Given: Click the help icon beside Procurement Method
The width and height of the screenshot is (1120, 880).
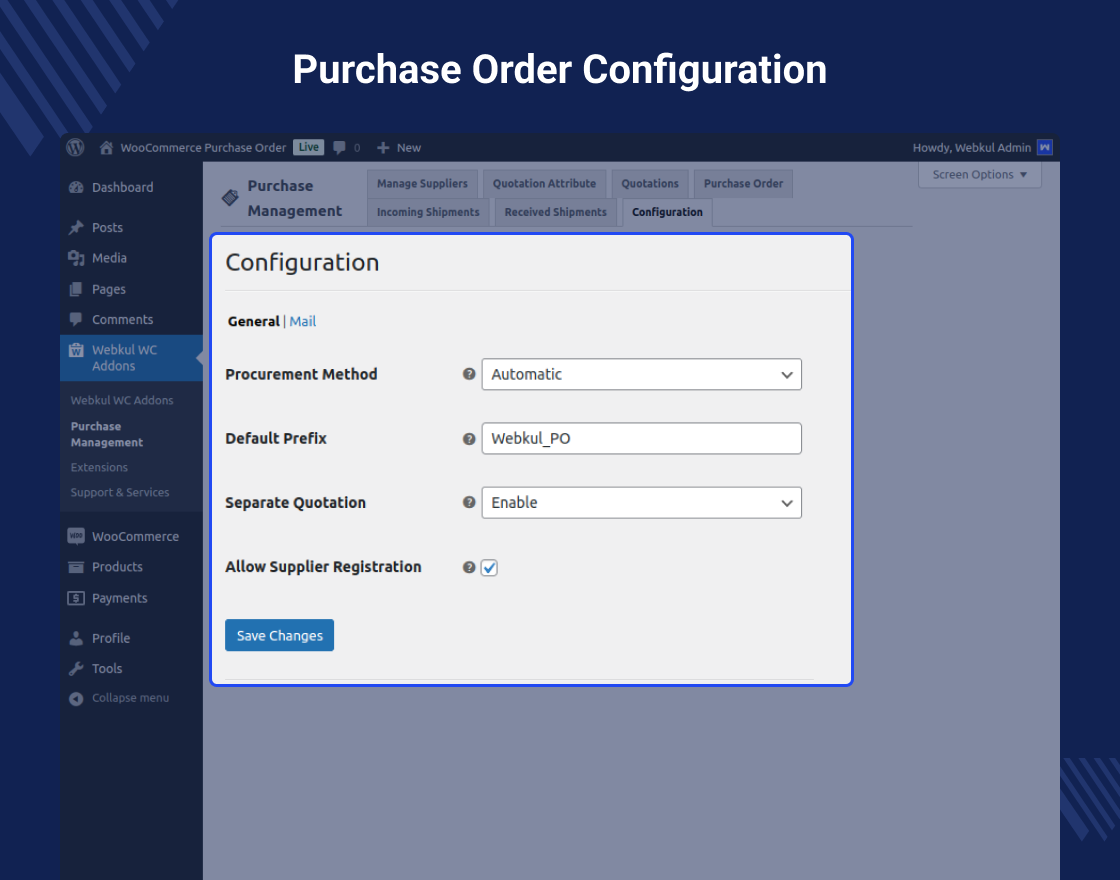Looking at the screenshot, I should [468, 374].
